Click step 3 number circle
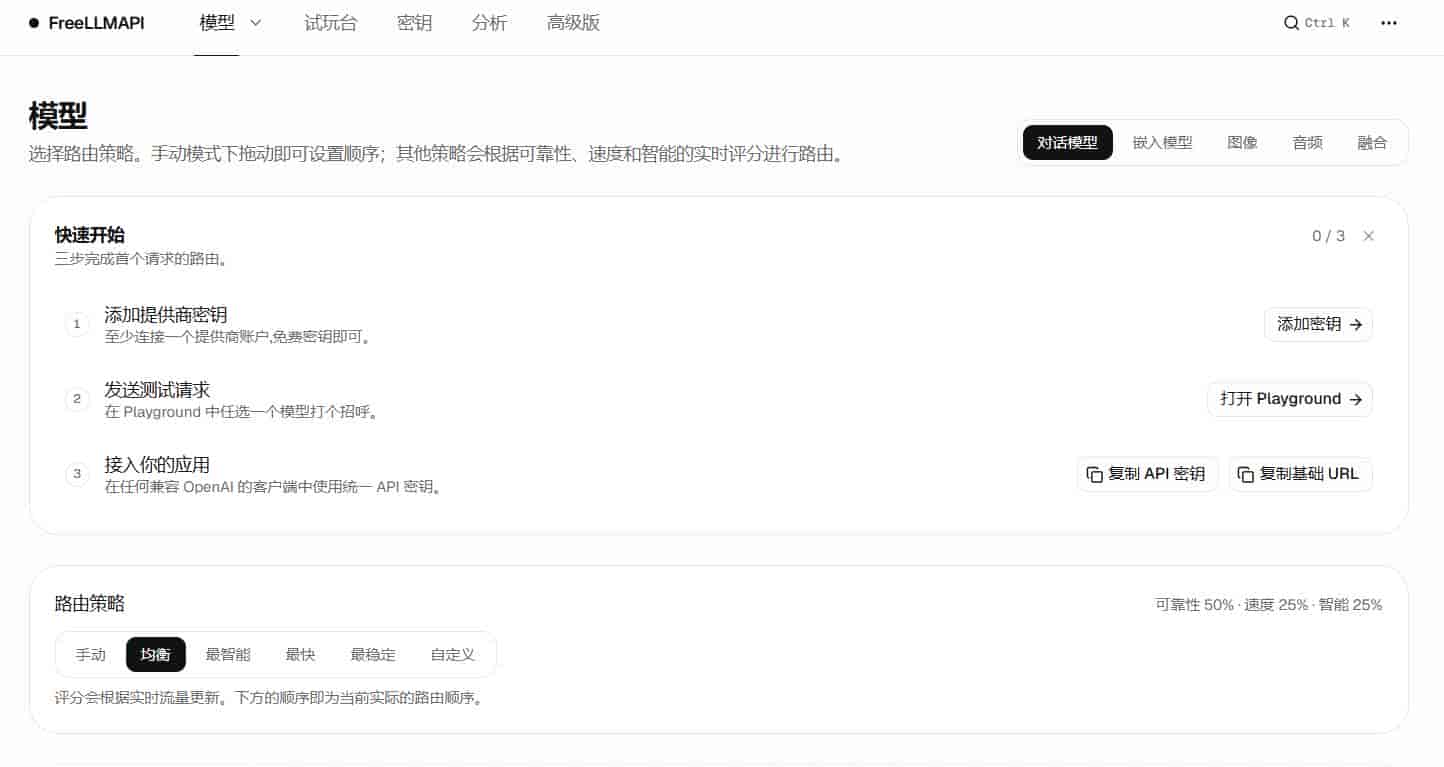 coord(77,474)
